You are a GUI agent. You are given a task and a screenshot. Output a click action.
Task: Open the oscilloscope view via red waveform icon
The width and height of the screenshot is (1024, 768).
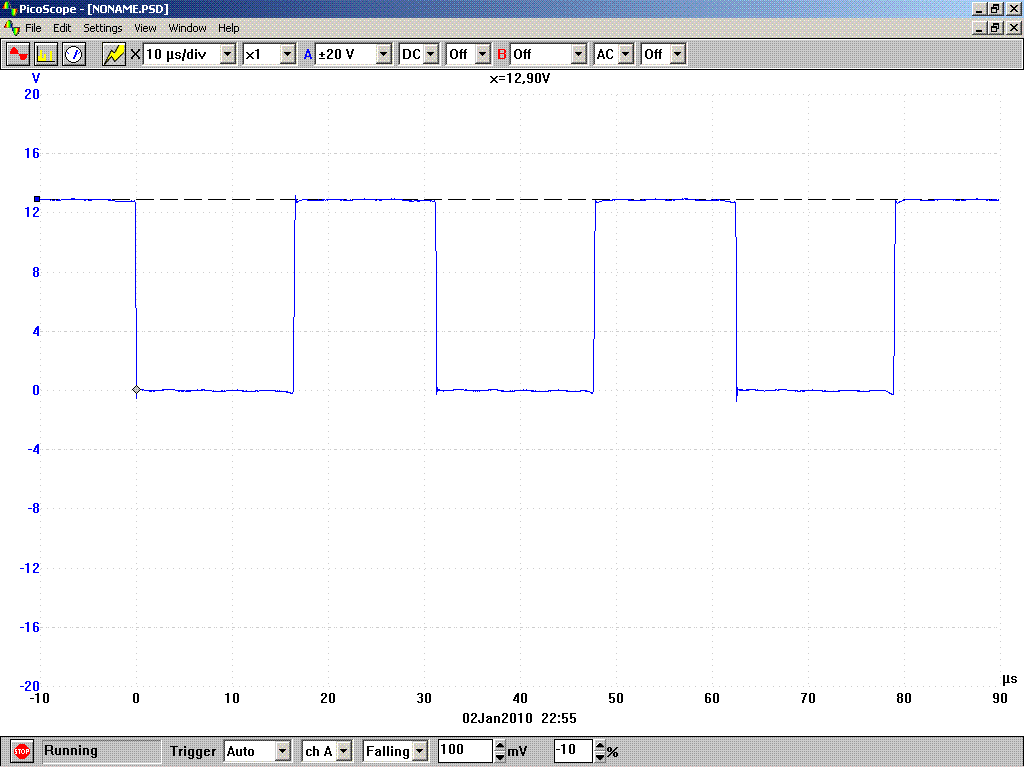[18, 54]
